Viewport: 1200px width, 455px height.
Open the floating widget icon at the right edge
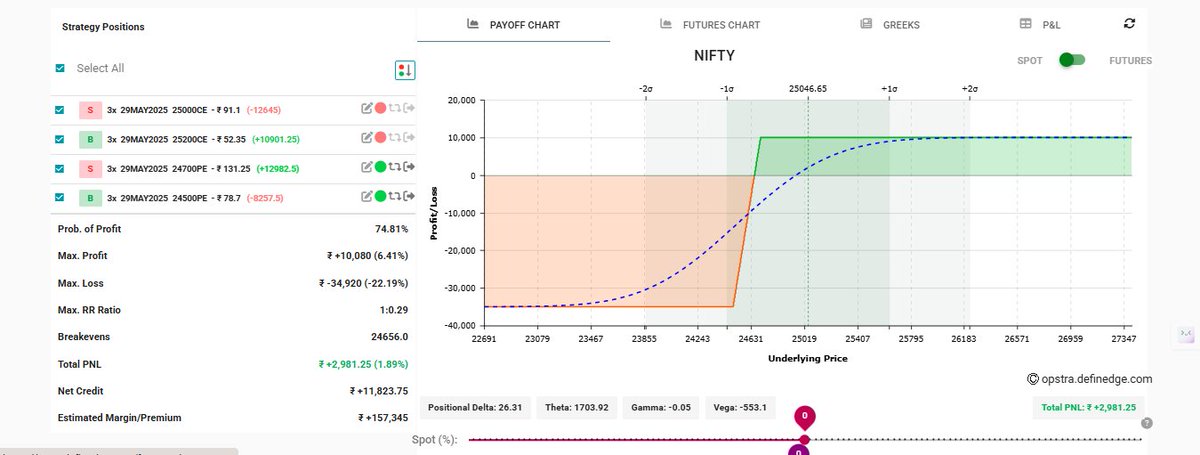pos(1186,335)
